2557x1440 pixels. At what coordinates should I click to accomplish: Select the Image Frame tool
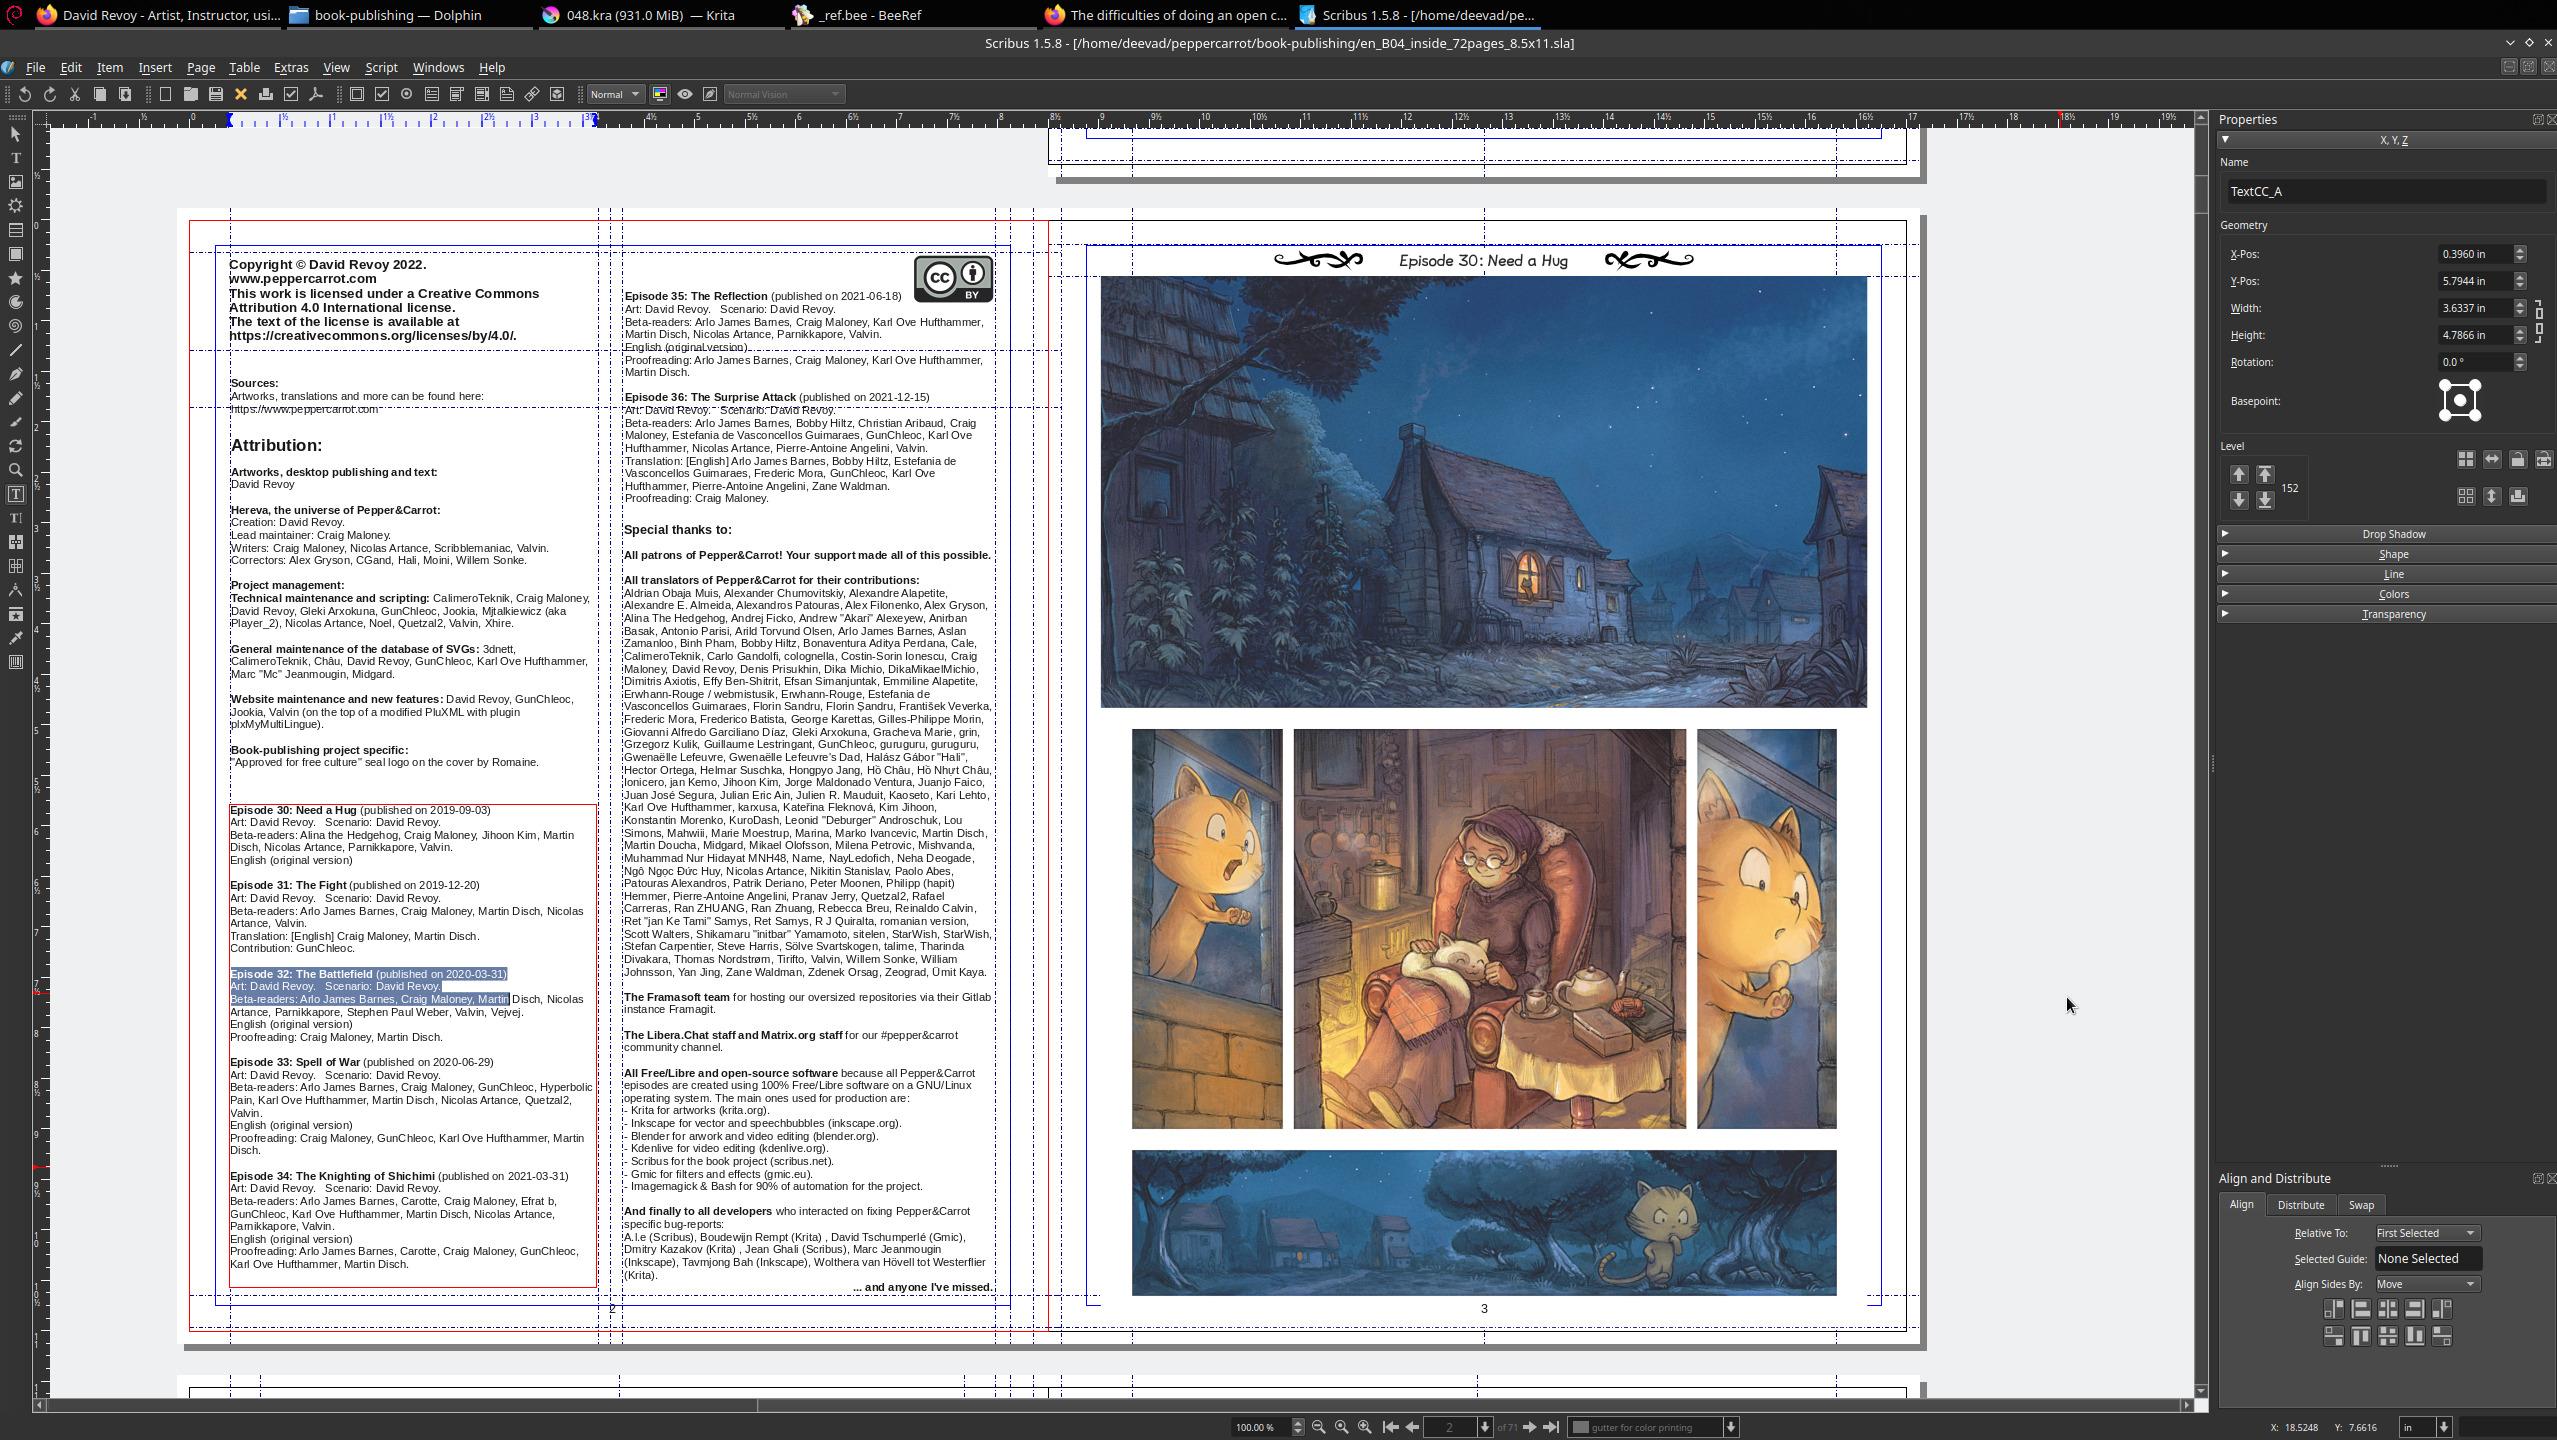tap(15, 182)
